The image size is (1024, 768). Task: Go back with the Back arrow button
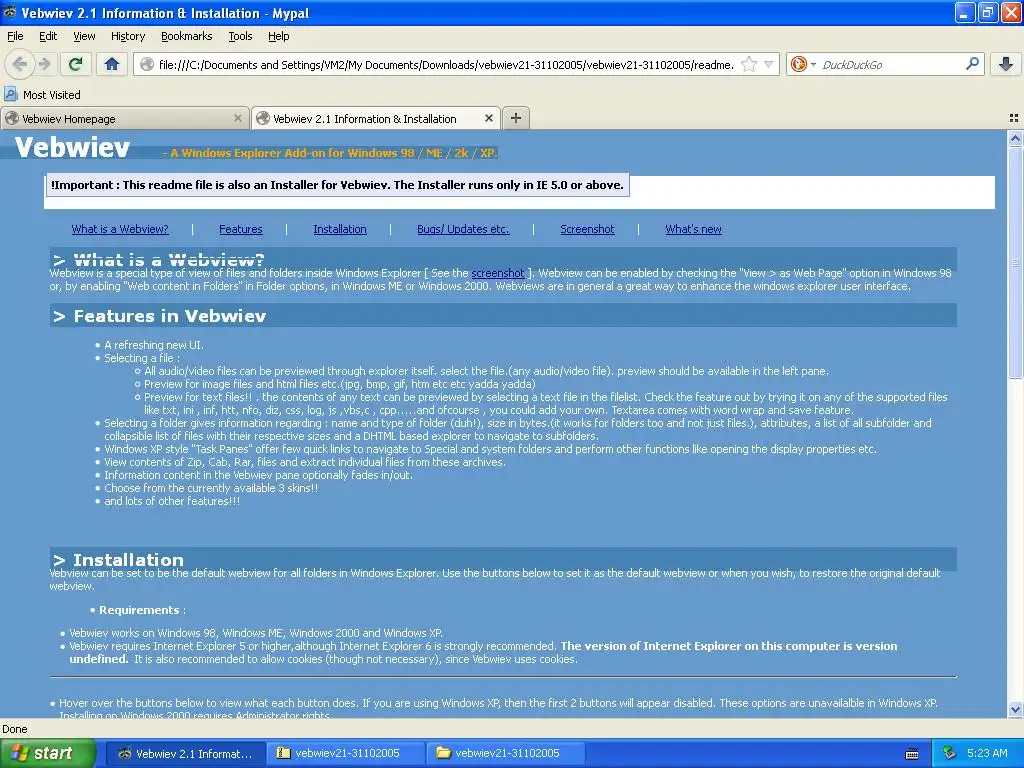coord(20,64)
